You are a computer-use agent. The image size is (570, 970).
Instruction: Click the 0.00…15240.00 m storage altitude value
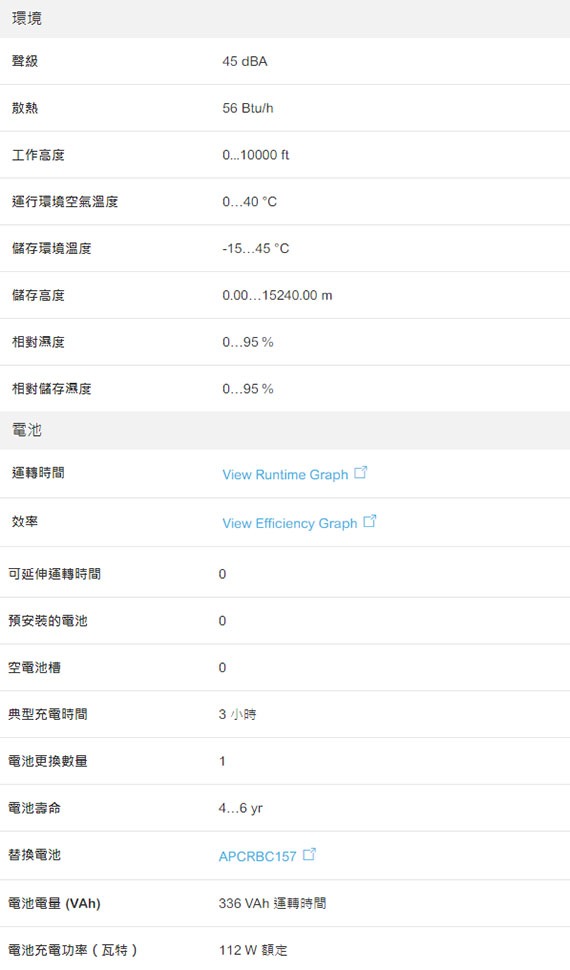click(x=277, y=296)
